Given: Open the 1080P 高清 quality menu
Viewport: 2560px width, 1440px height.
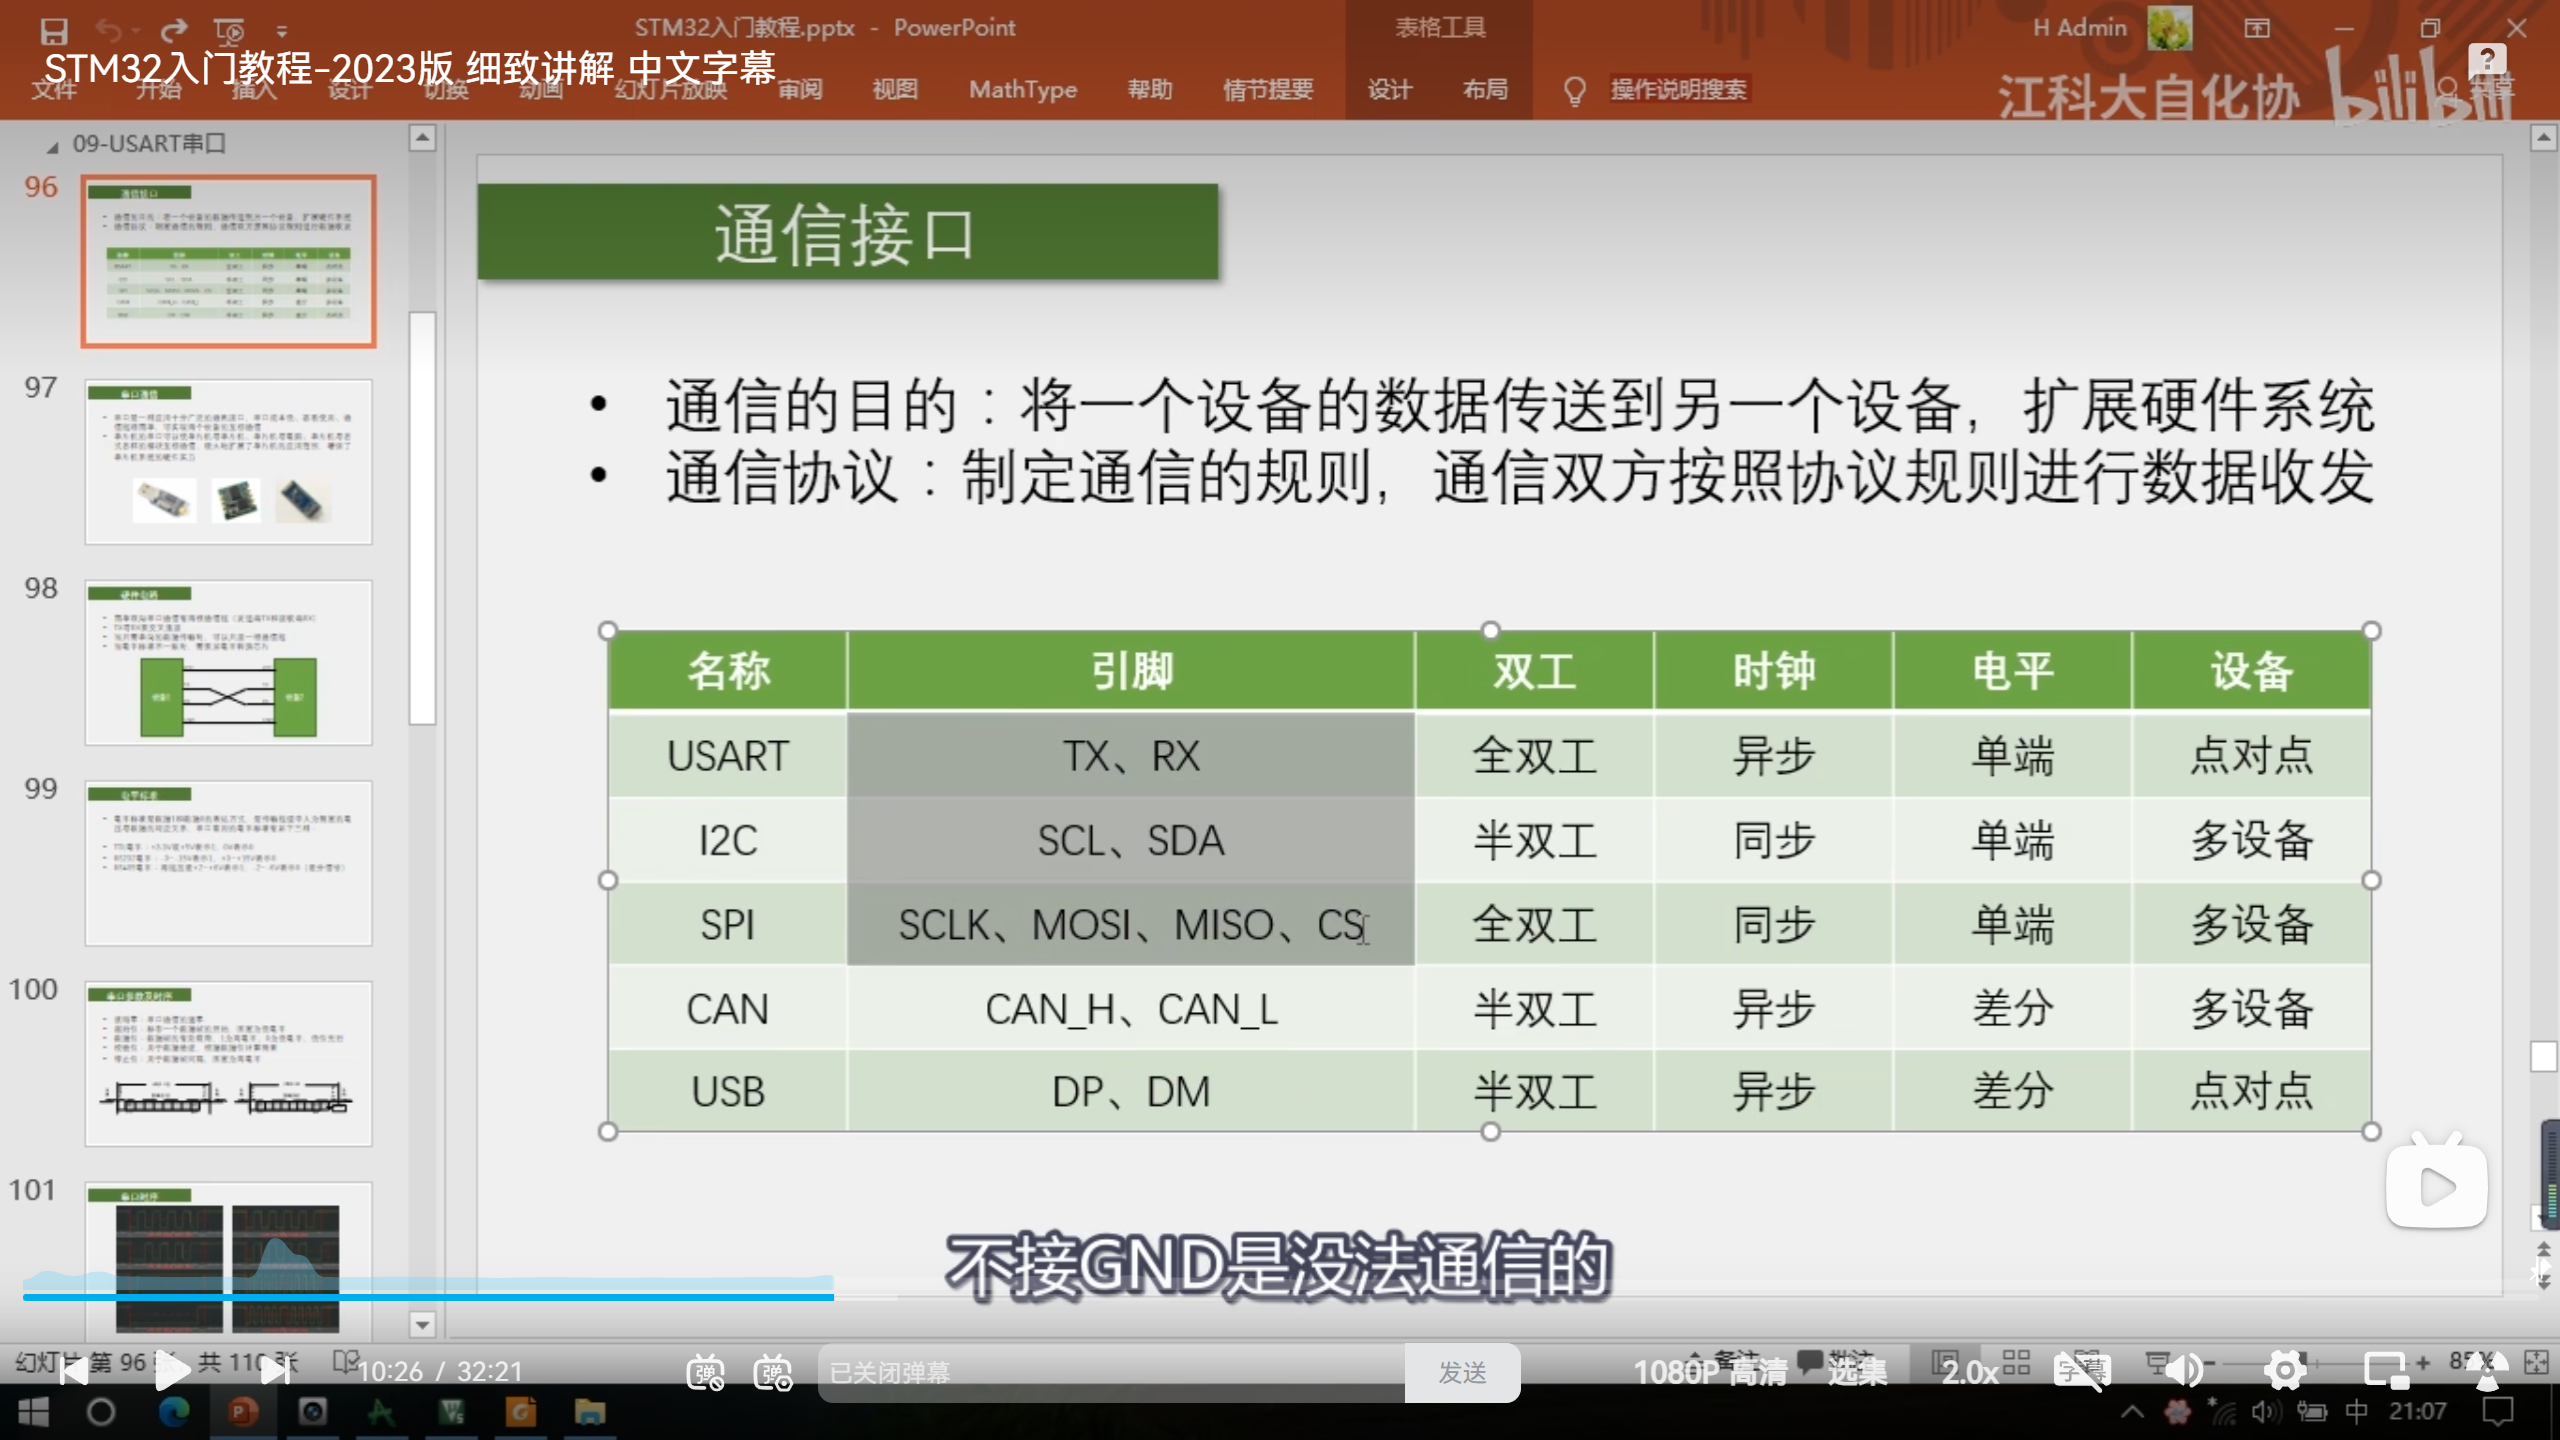Looking at the screenshot, I should click(x=1710, y=1372).
